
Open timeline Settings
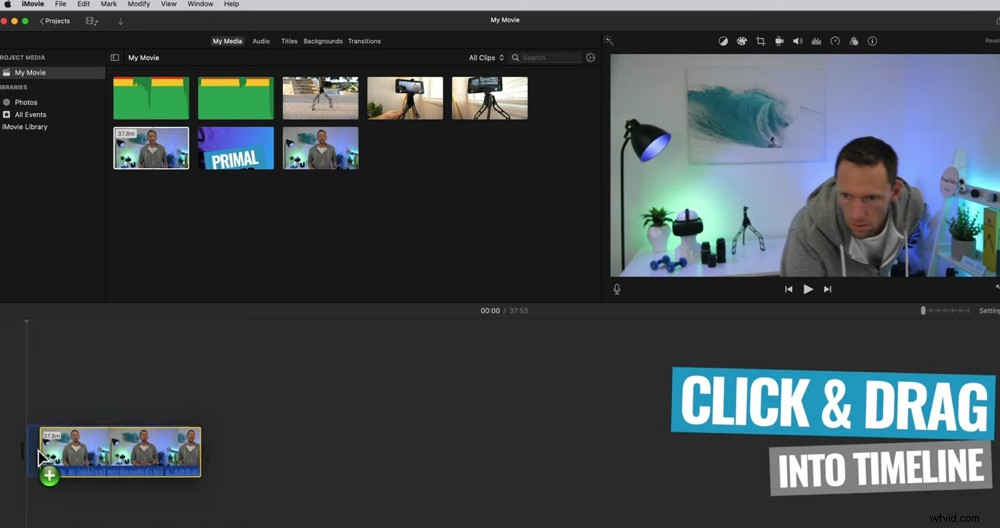coord(989,311)
